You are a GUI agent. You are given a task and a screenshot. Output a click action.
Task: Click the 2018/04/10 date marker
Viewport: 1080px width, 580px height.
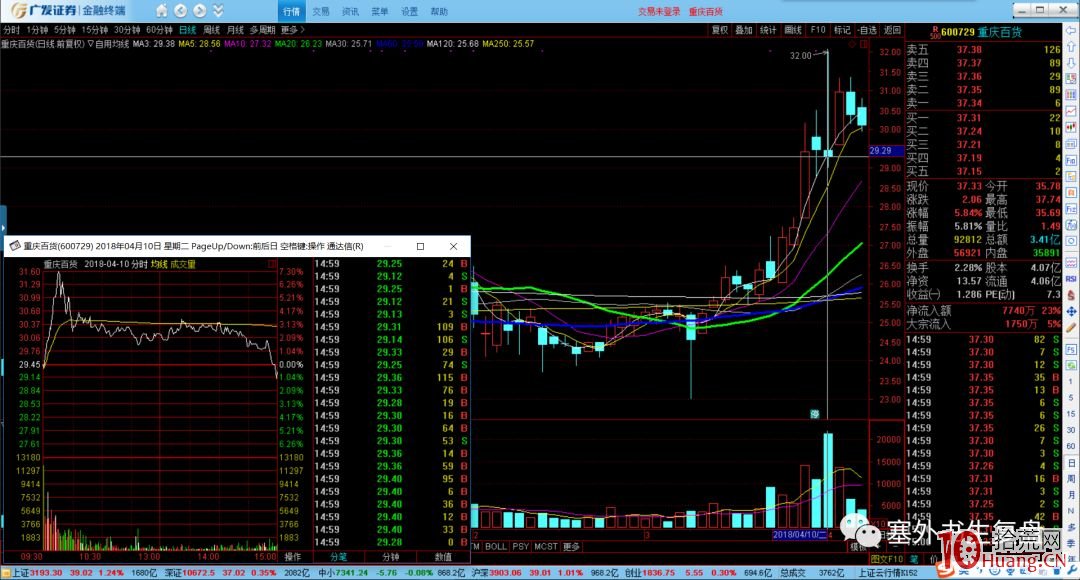pos(799,535)
